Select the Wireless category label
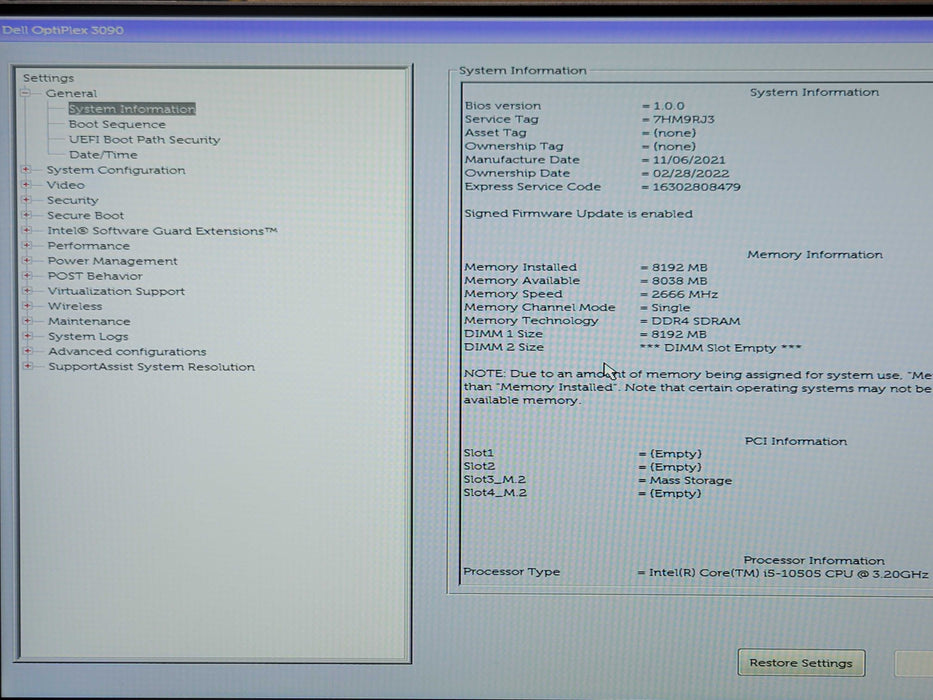Image resolution: width=933 pixels, height=700 pixels. pyautogui.click(x=75, y=306)
